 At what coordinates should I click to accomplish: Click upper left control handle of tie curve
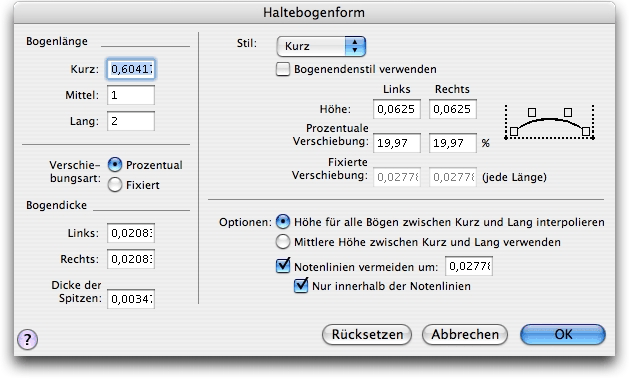click(532, 112)
